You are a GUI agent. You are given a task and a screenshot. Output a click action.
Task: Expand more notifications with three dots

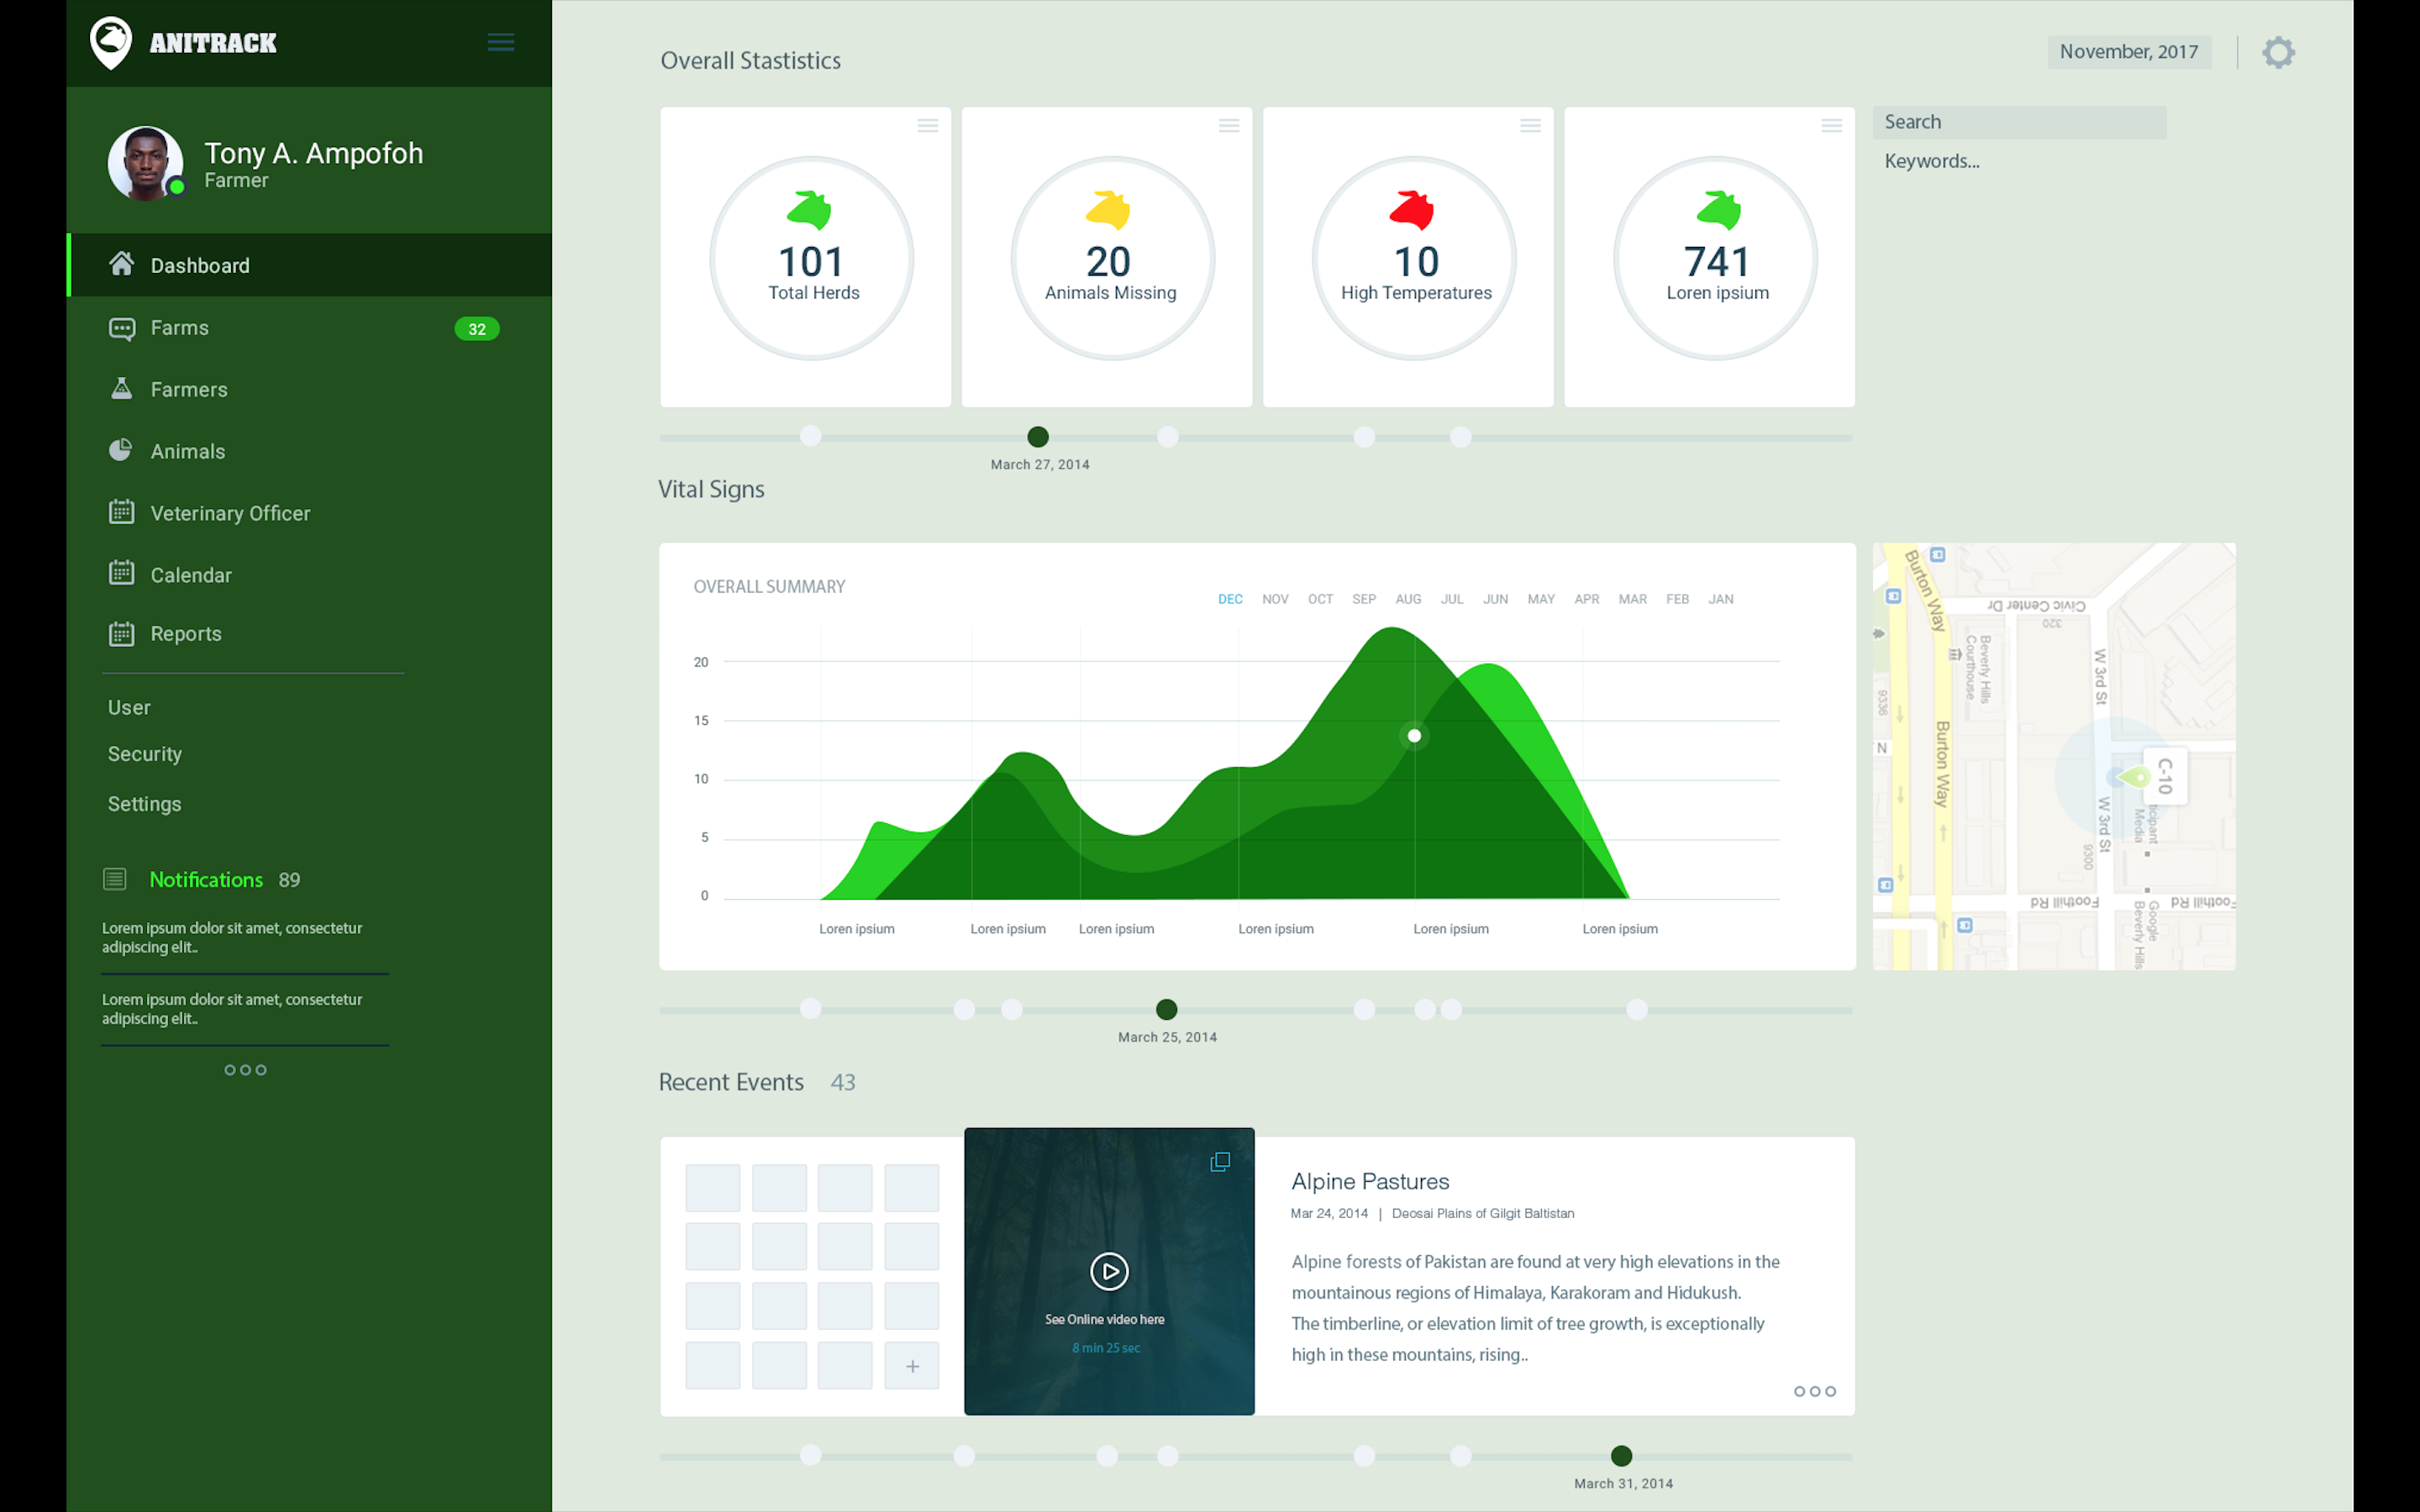pyautogui.click(x=246, y=1070)
